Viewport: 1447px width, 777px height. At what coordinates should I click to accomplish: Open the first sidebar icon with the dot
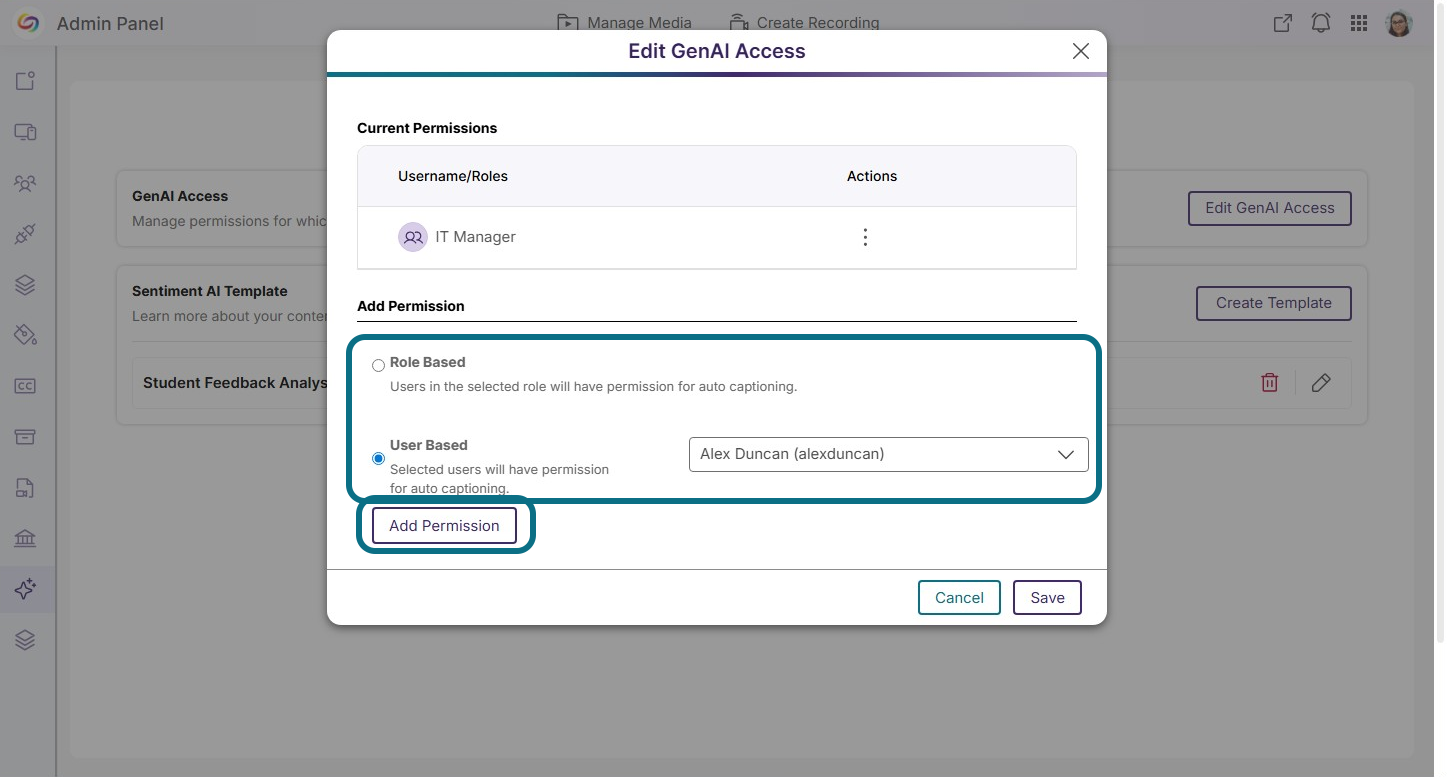point(26,81)
